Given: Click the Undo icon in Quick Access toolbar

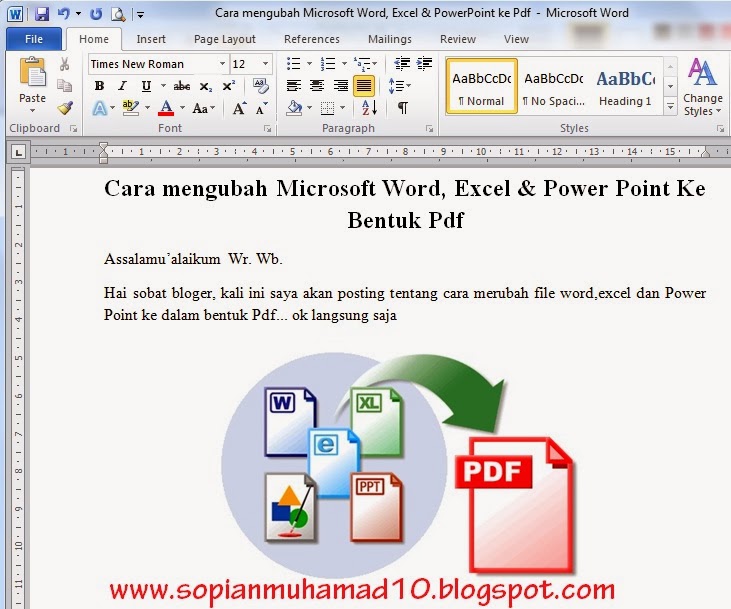Looking at the screenshot, I should [x=63, y=14].
